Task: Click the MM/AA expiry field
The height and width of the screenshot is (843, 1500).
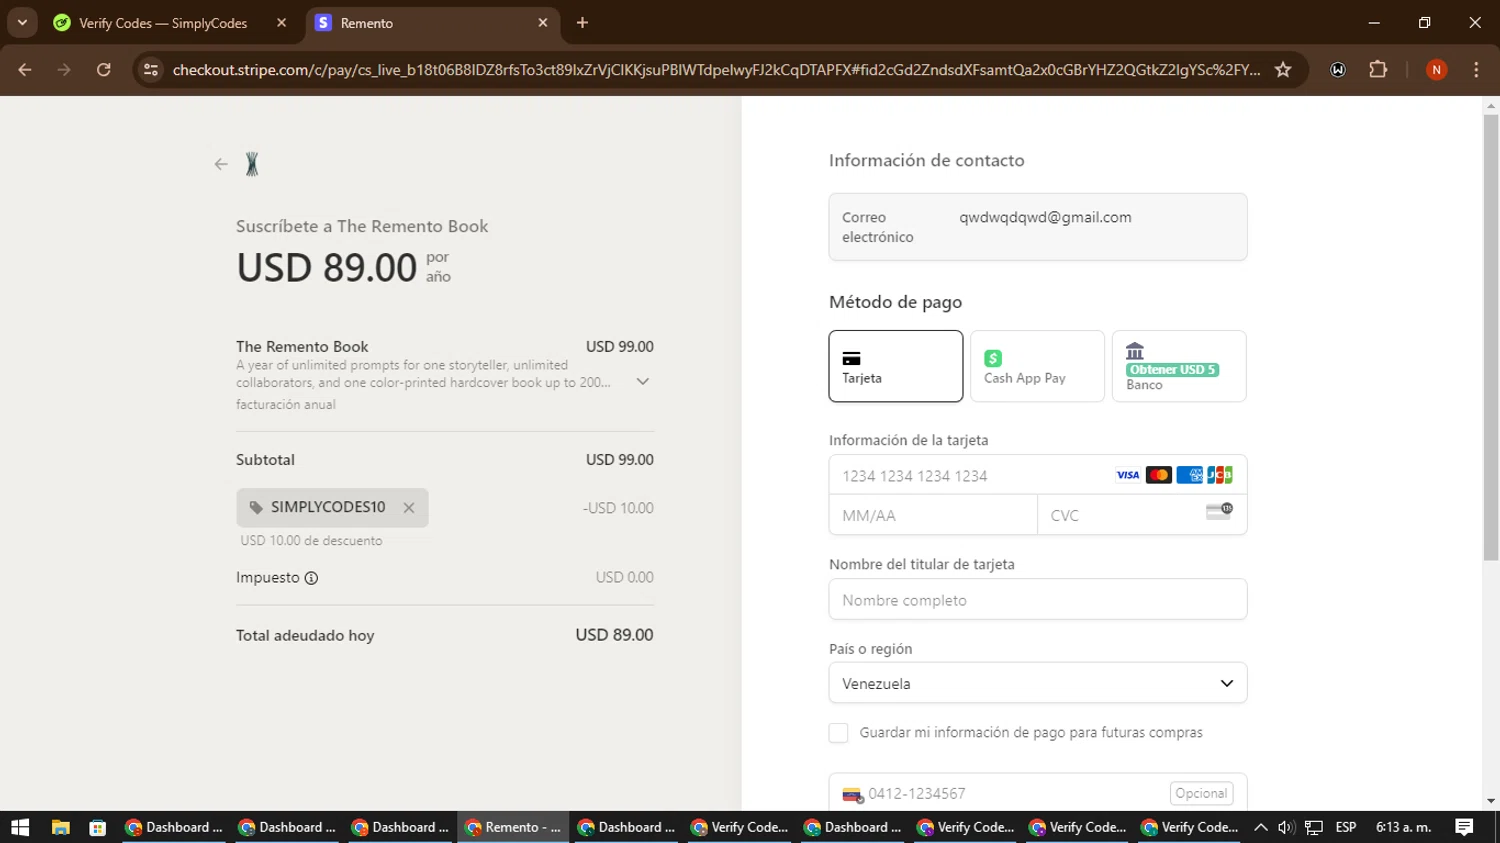Action: tap(933, 515)
